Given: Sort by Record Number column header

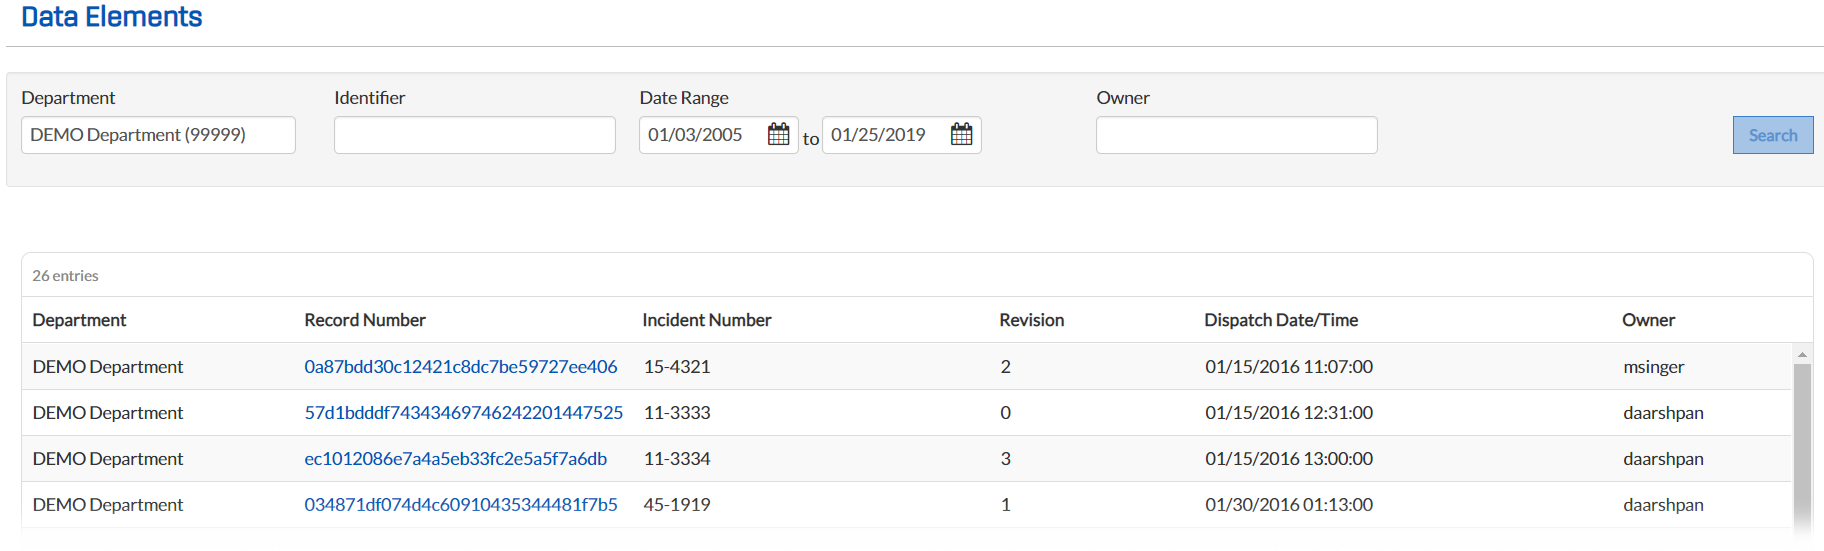Looking at the screenshot, I should (x=365, y=320).
